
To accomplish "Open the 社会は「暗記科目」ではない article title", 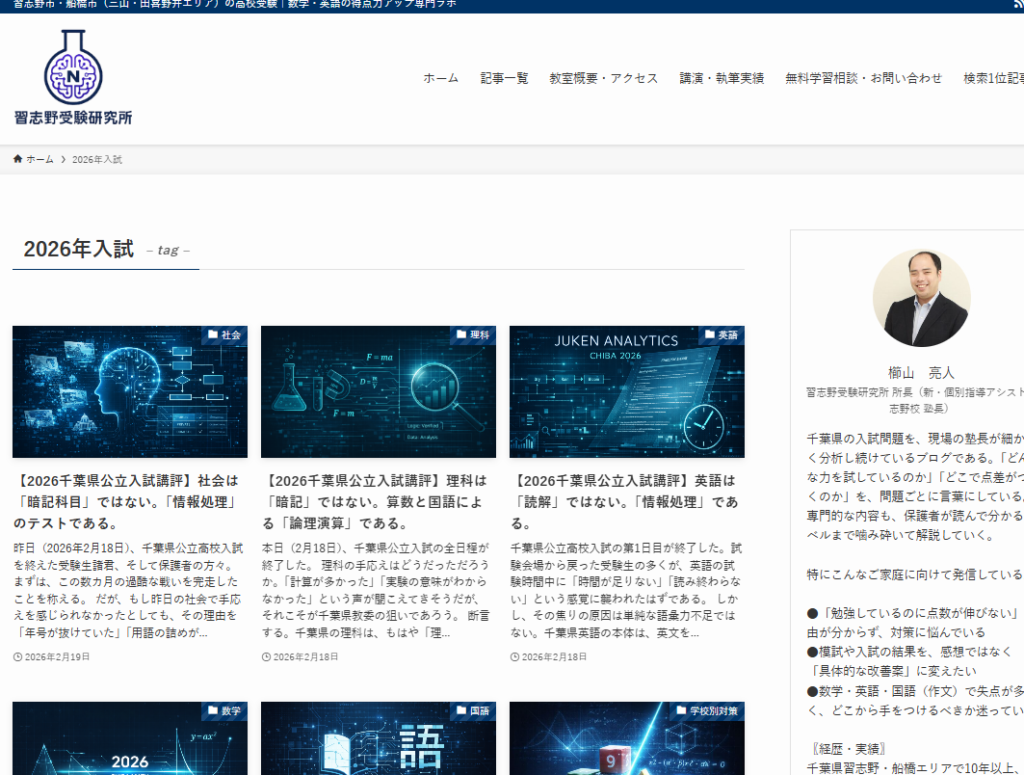I will (x=125, y=502).
